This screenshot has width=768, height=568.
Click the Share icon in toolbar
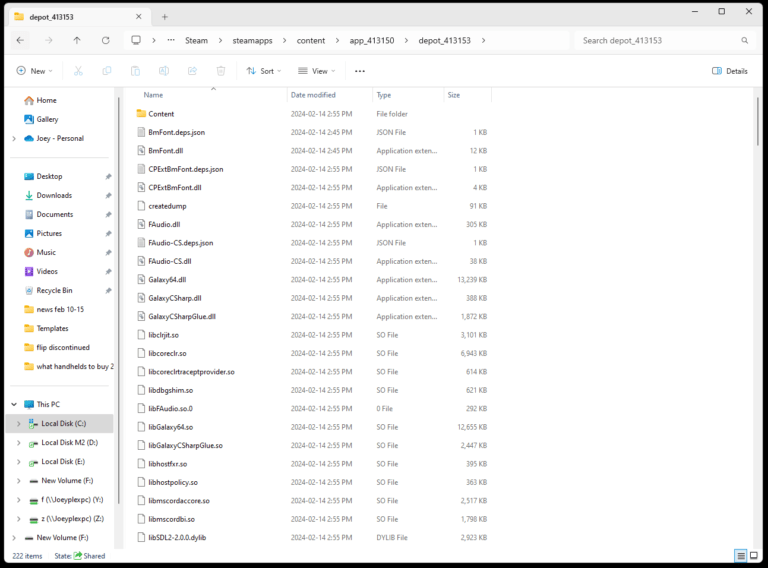[x=192, y=71]
